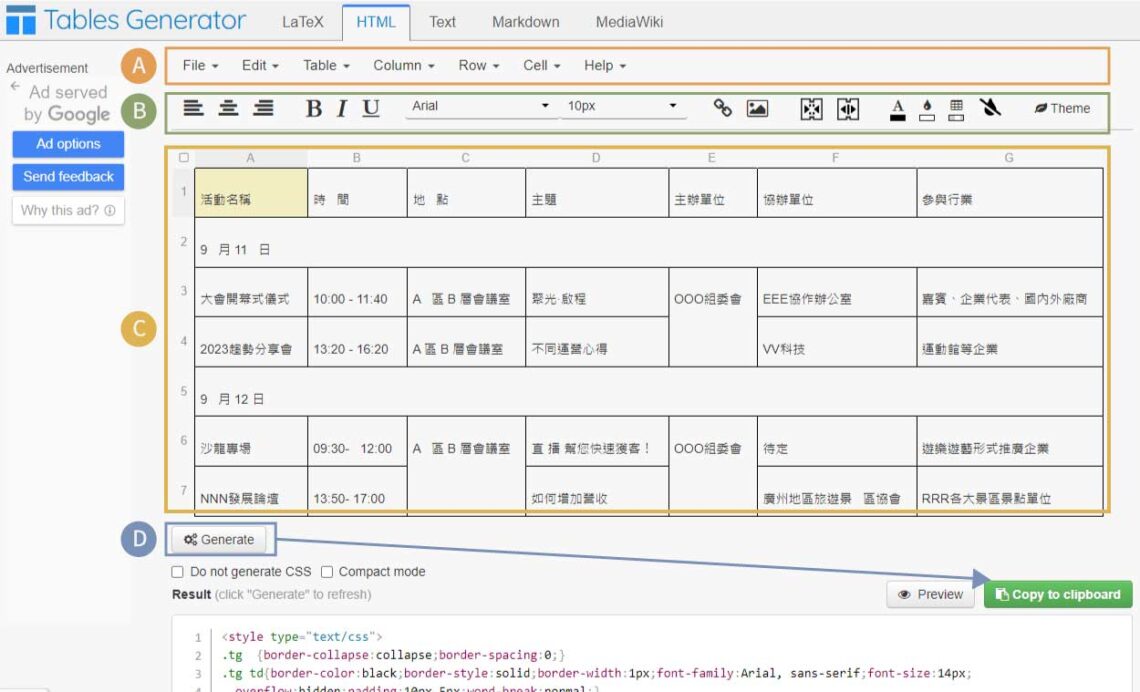1140x692 pixels.
Task: Click the Generate button
Action: (x=219, y=539)
